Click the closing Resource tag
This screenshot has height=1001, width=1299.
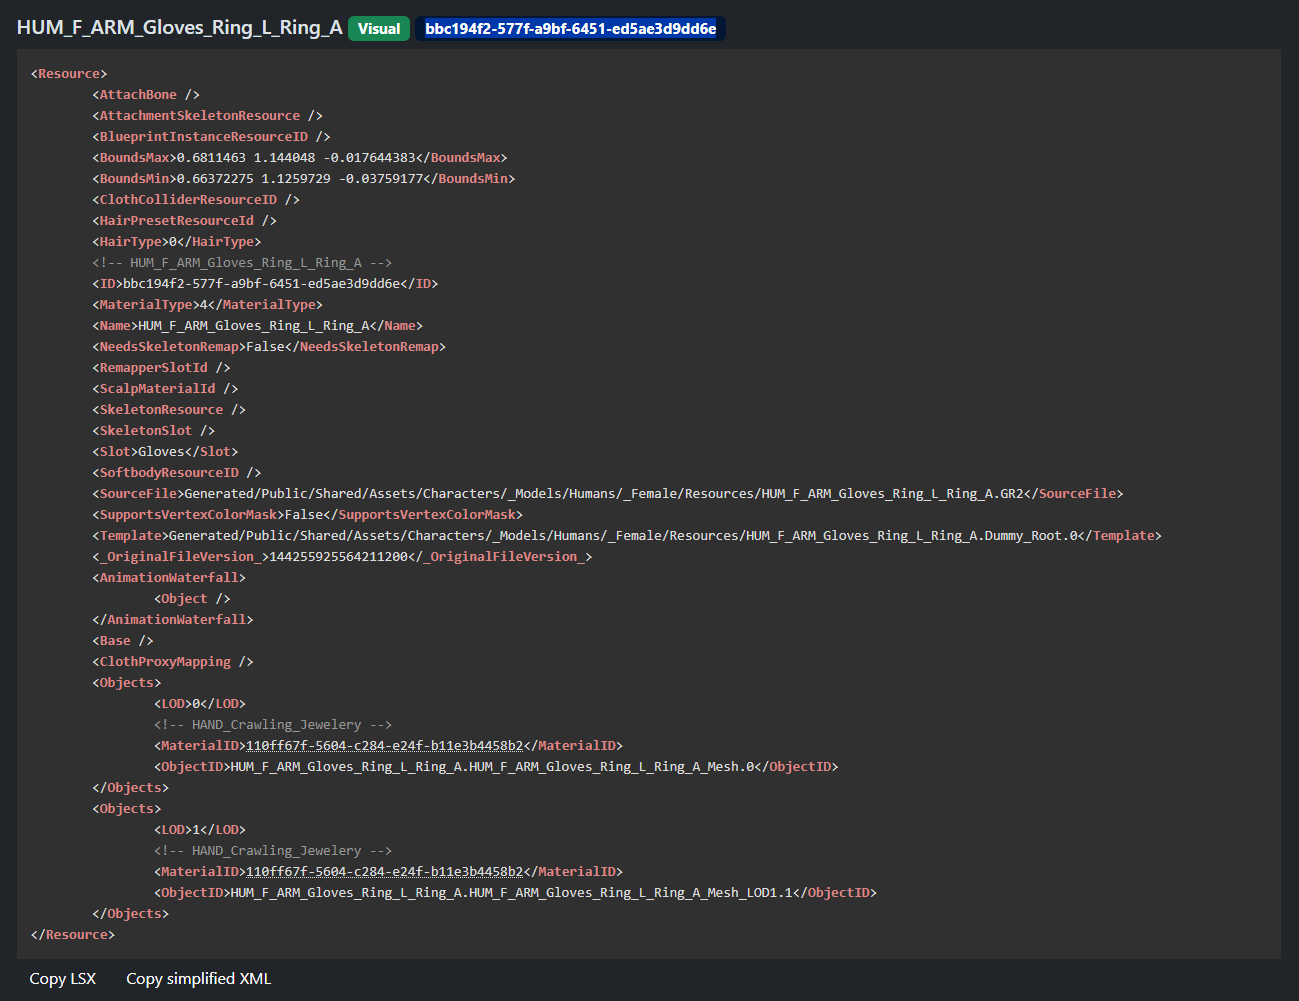click(x=73, y=934)
